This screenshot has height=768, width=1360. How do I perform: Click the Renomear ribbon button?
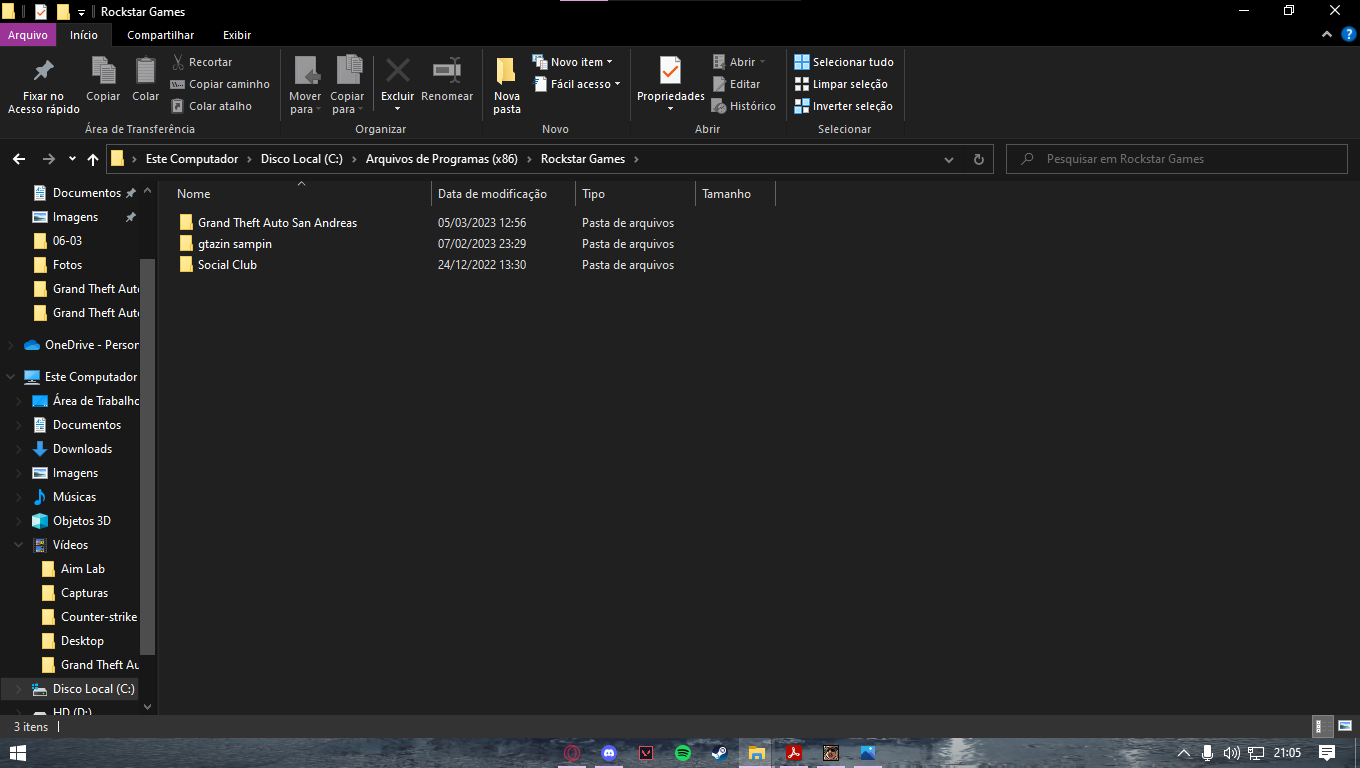(x=447, y=80)
